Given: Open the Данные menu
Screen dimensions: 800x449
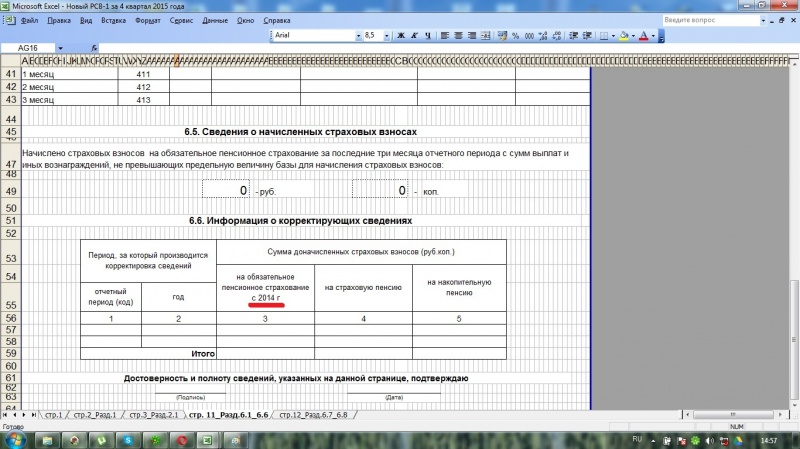Looking at the screenshot, I should (x=215, y=20).
